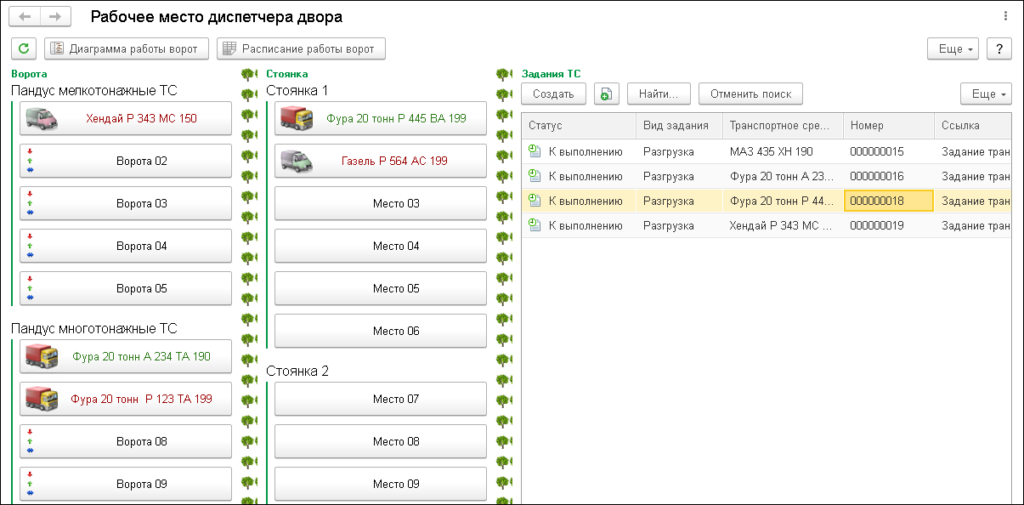Select number cell 000000015
This screenshot has height=505, width=1024.
pyautogui.click(x=888, y=152)
